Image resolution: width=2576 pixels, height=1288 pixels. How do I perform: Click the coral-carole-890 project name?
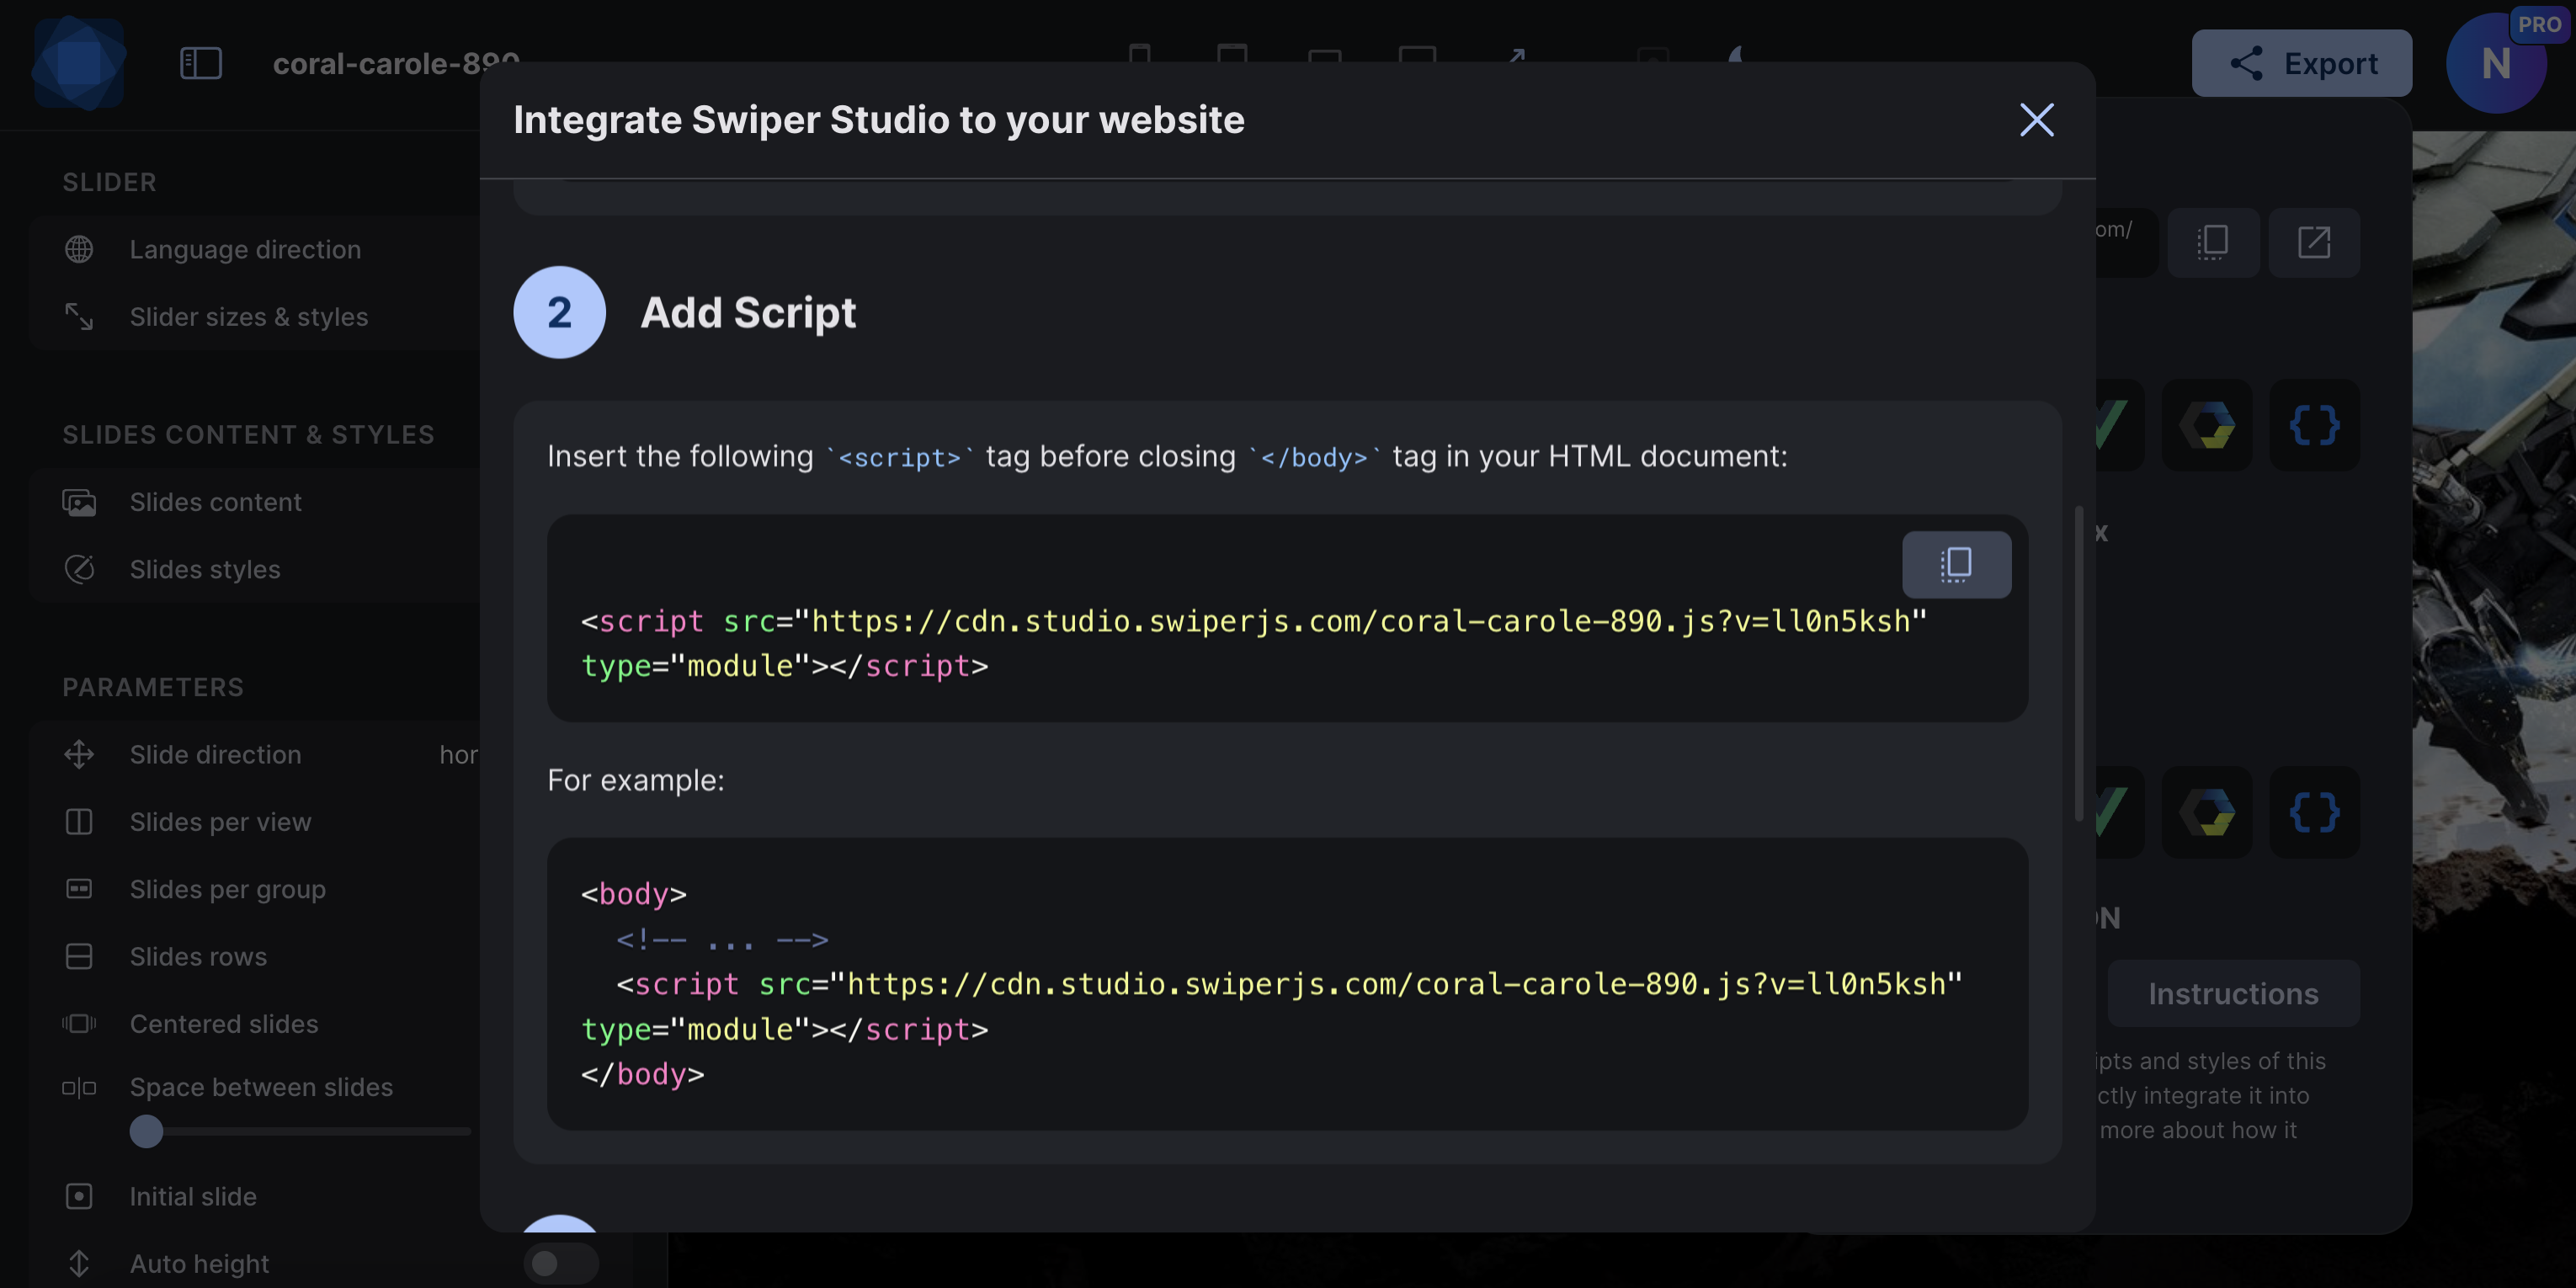tap(396, 62)
